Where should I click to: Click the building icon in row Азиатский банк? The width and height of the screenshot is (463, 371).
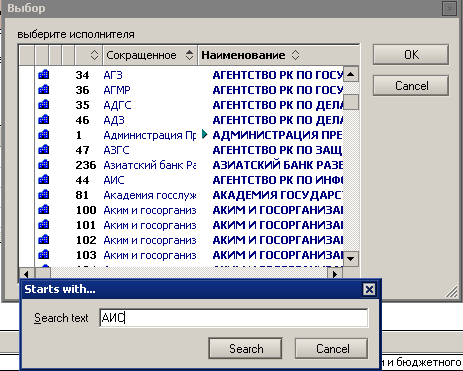[x=44, y=164]
